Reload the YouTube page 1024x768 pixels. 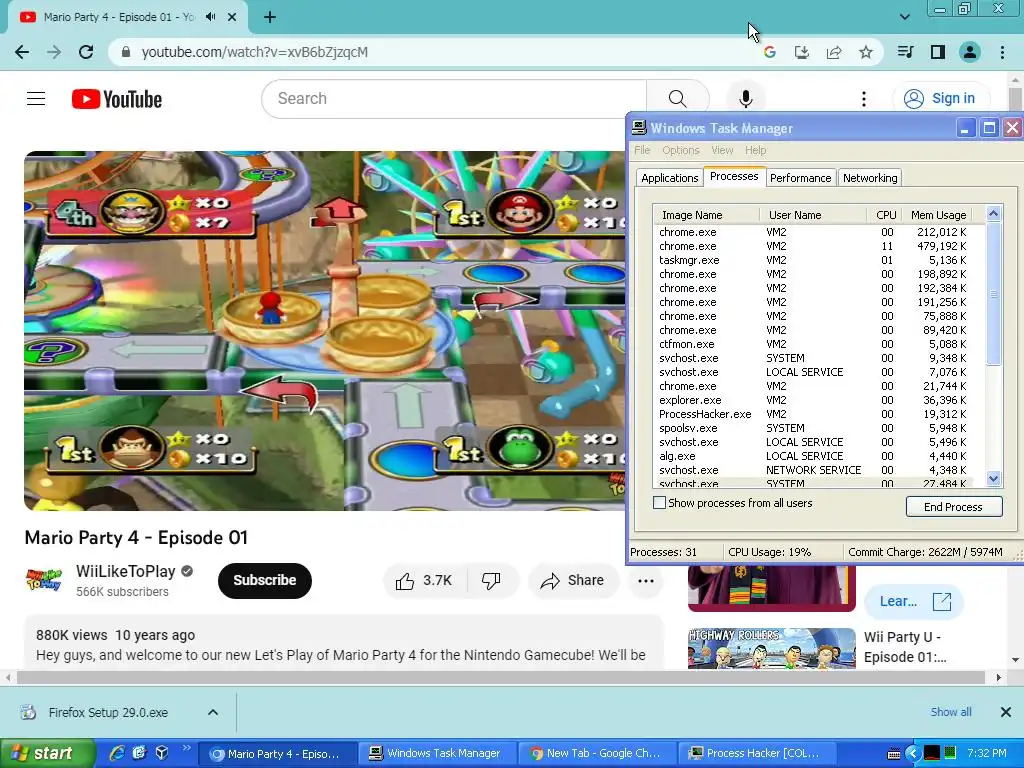[x=86, y=52]
